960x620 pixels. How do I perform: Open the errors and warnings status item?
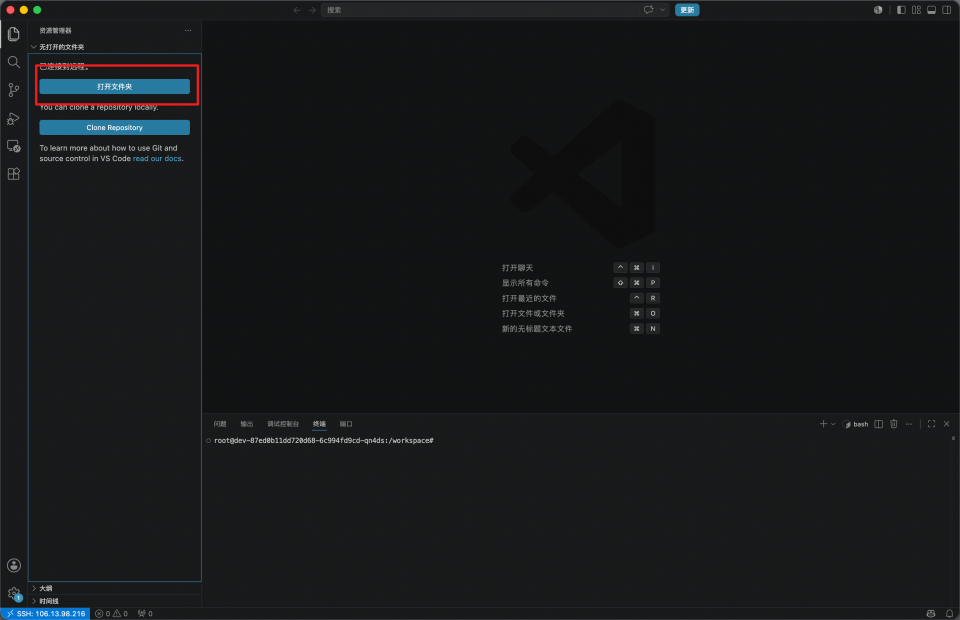pos(111,613)
